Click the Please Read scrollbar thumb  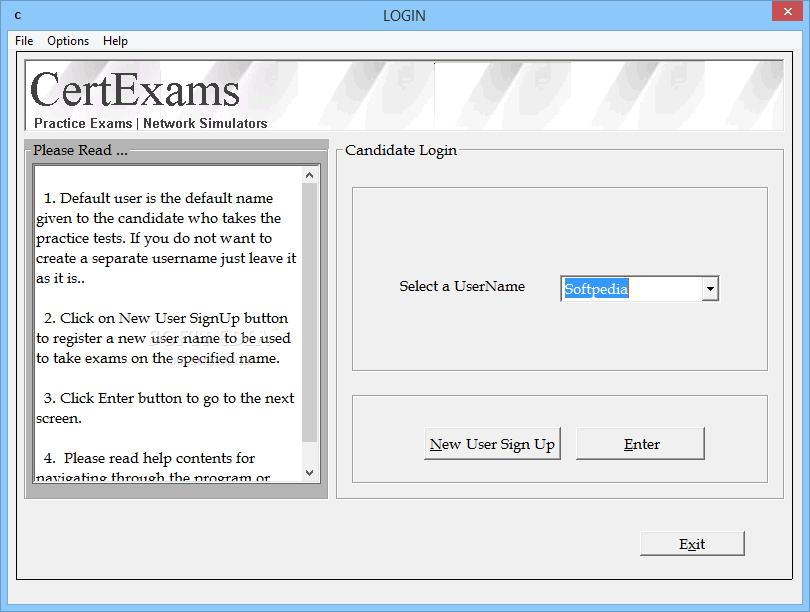click(309, 312)
